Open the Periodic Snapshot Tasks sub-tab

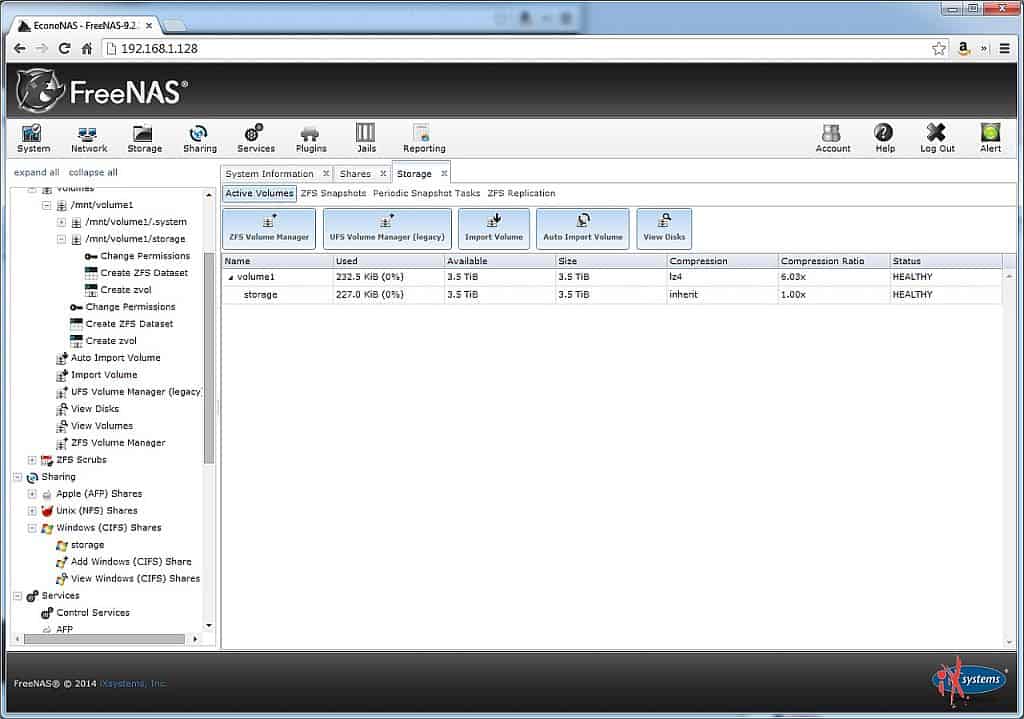[x=426, y=193]
